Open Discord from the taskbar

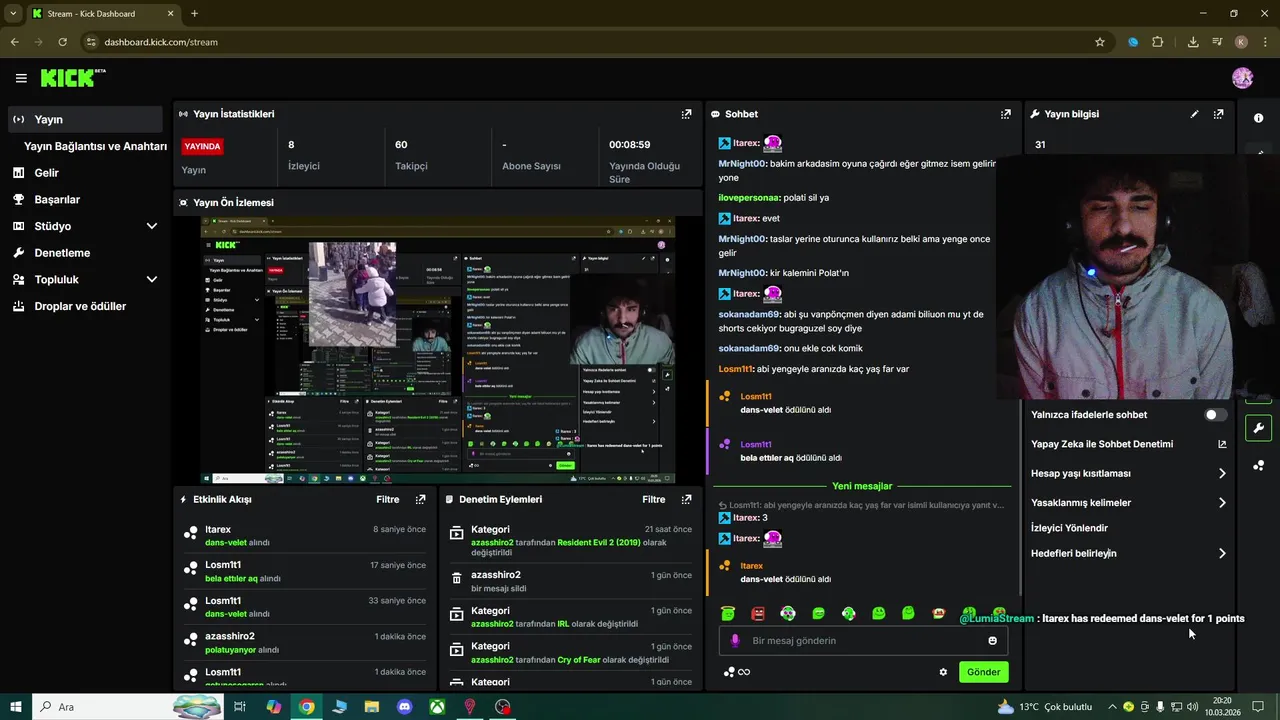405,707
